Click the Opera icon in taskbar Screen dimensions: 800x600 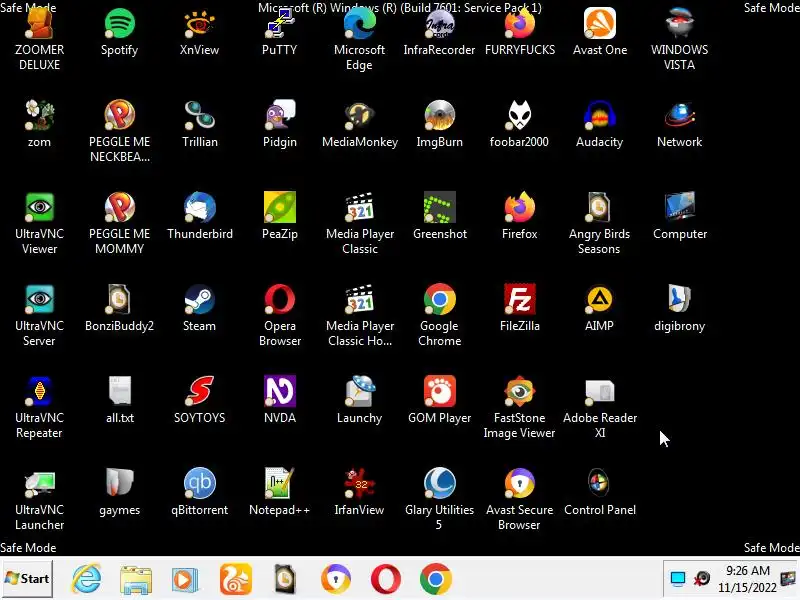[x=386, y=579]
